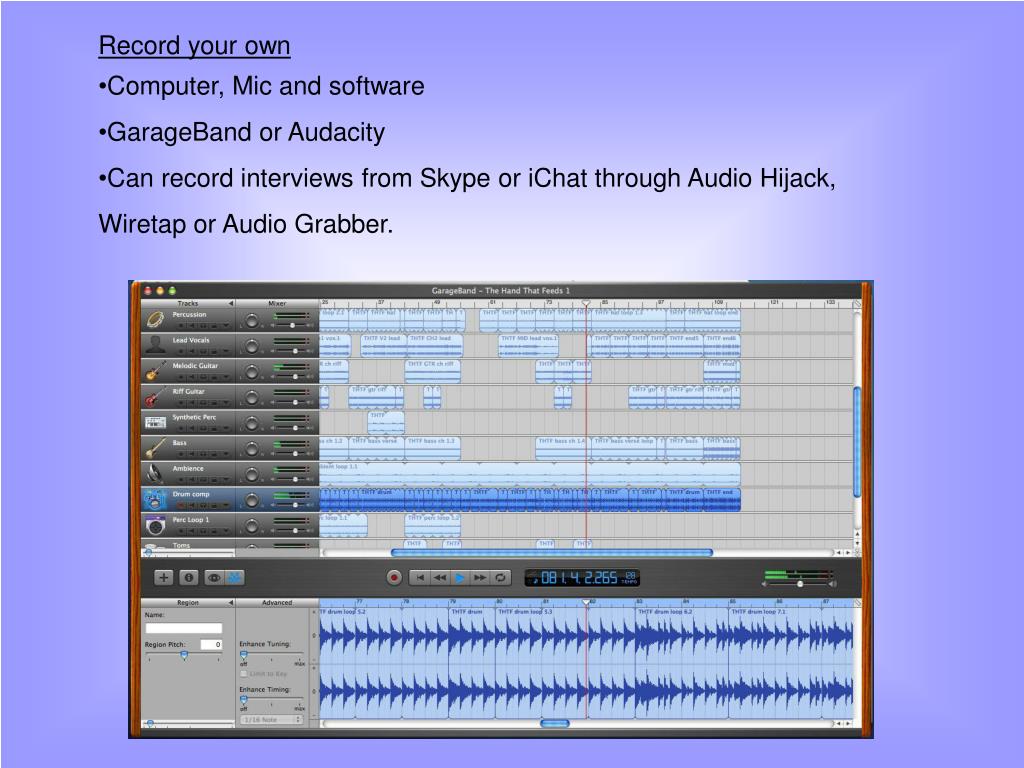The width and height of the screenshot is (1024, 768).
Task: Click the "THTF drum loop 6.2" editor region
Action: click(x=681, y=663)
